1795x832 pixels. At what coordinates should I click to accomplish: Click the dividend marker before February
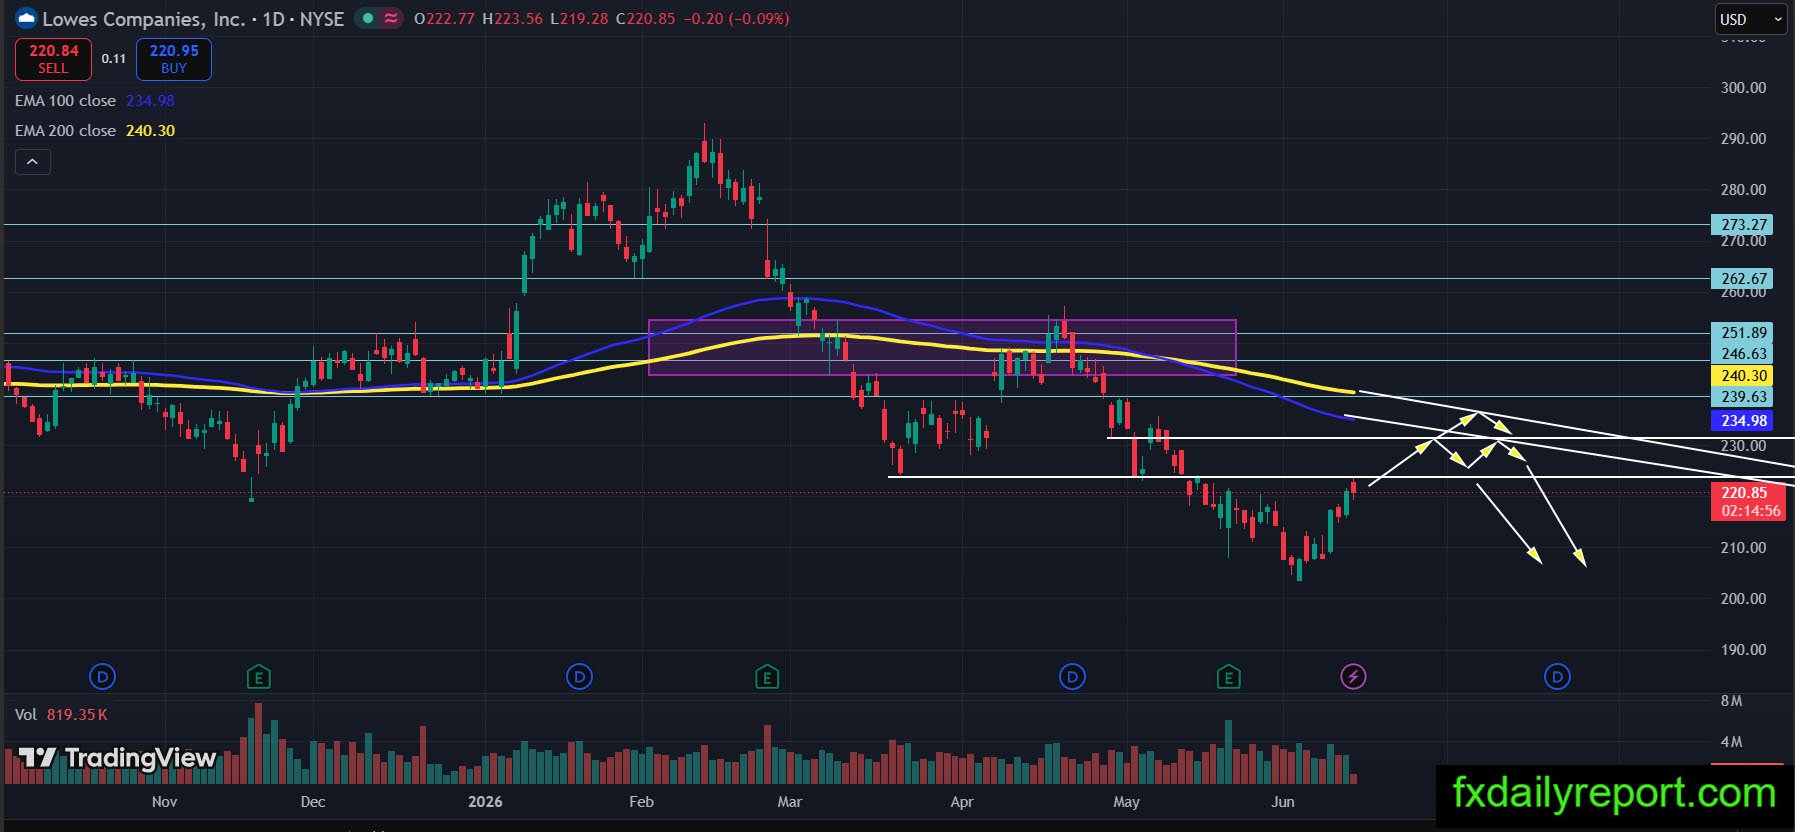coord(579,677)
